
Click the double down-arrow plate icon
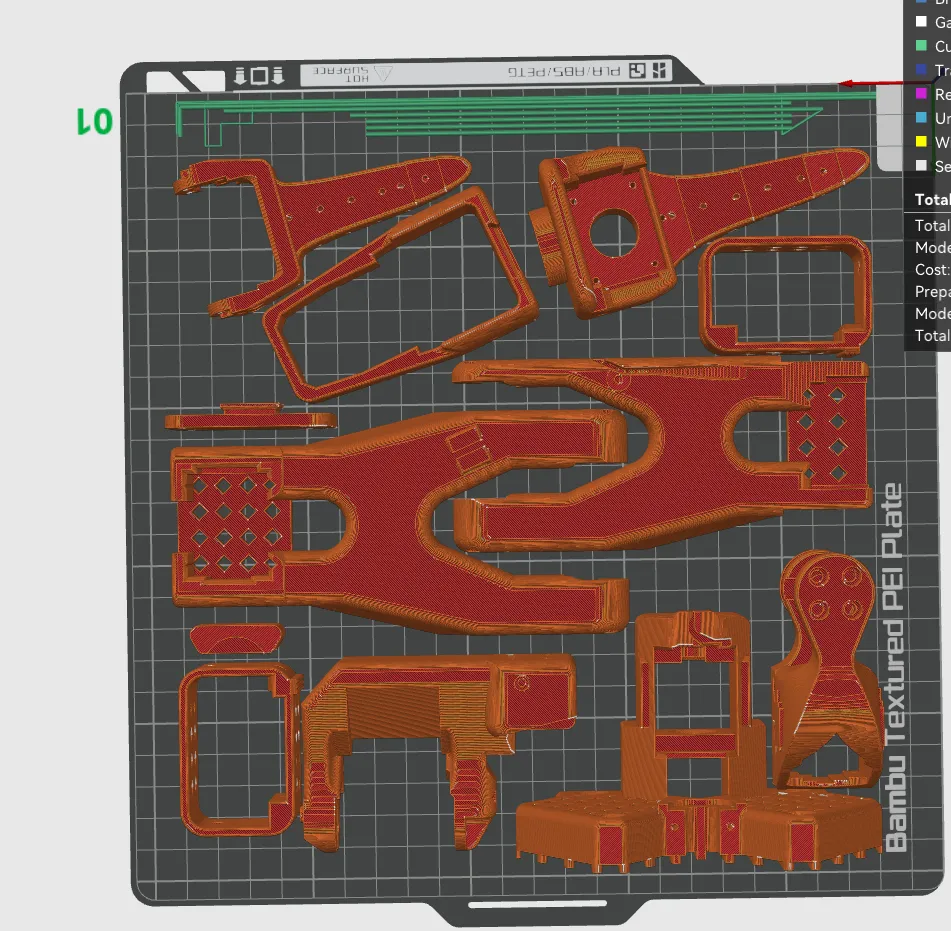[259, 76]
